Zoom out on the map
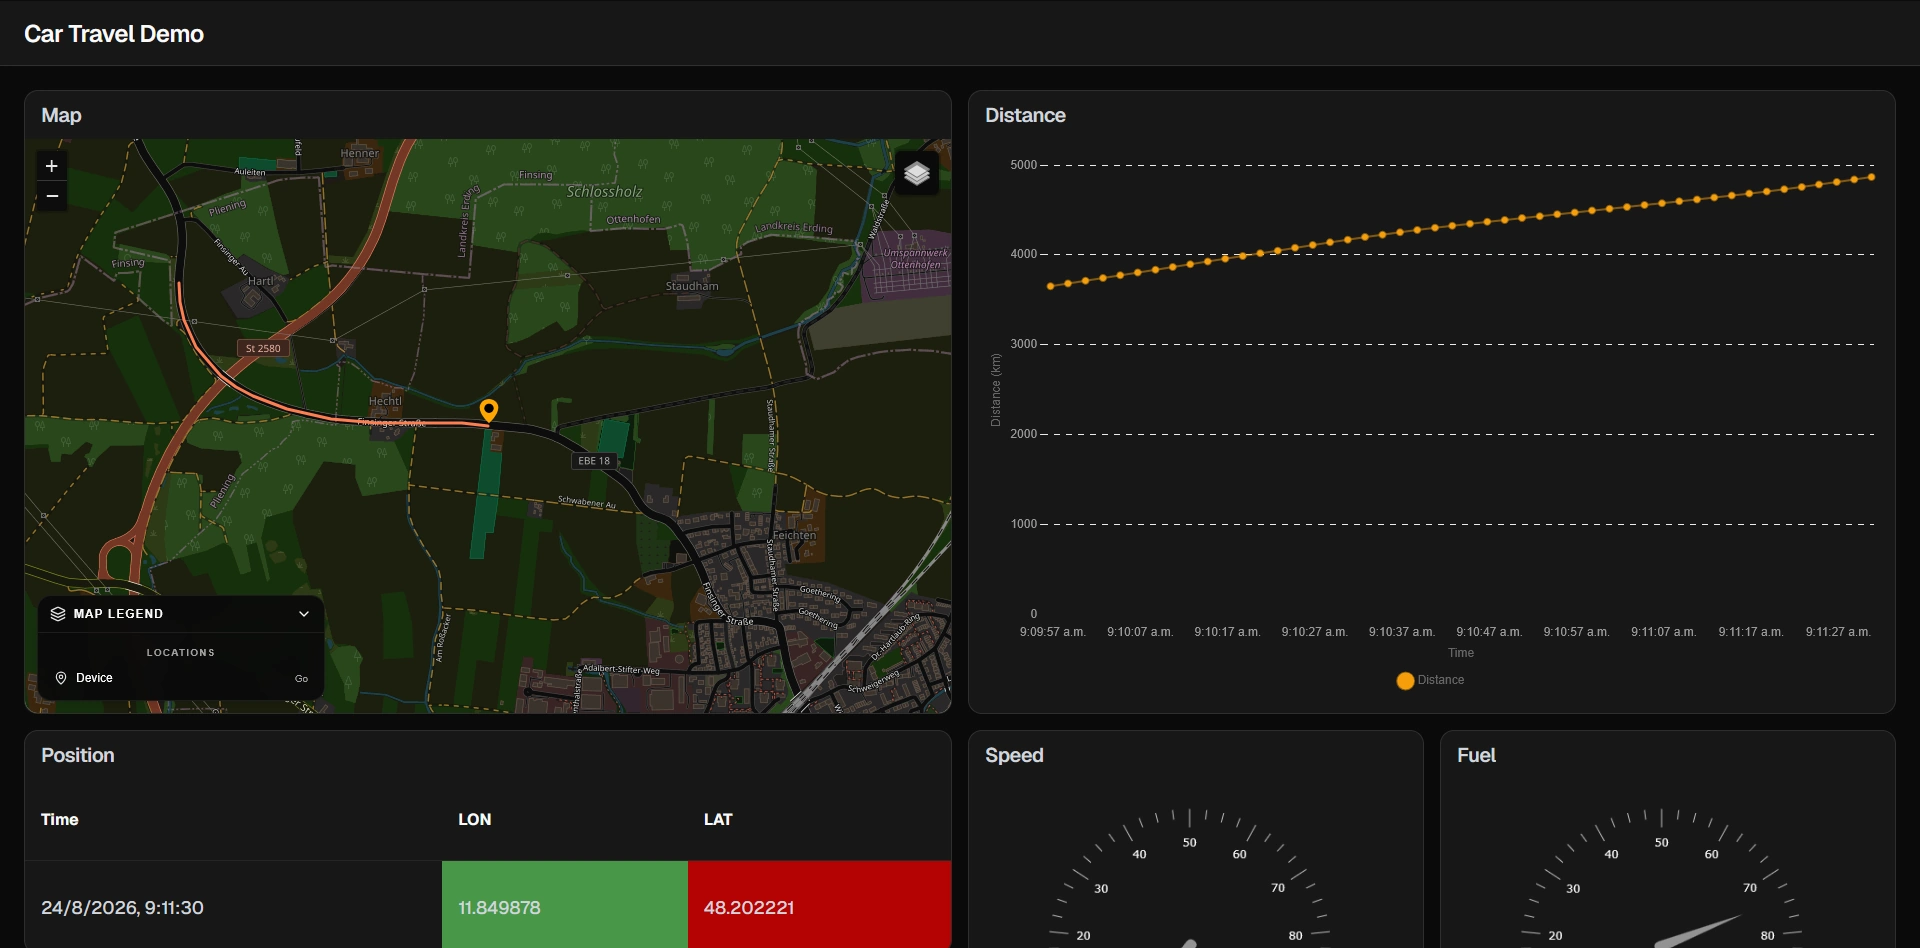This screenshot has width=1920, height=948. click(52, 196)
